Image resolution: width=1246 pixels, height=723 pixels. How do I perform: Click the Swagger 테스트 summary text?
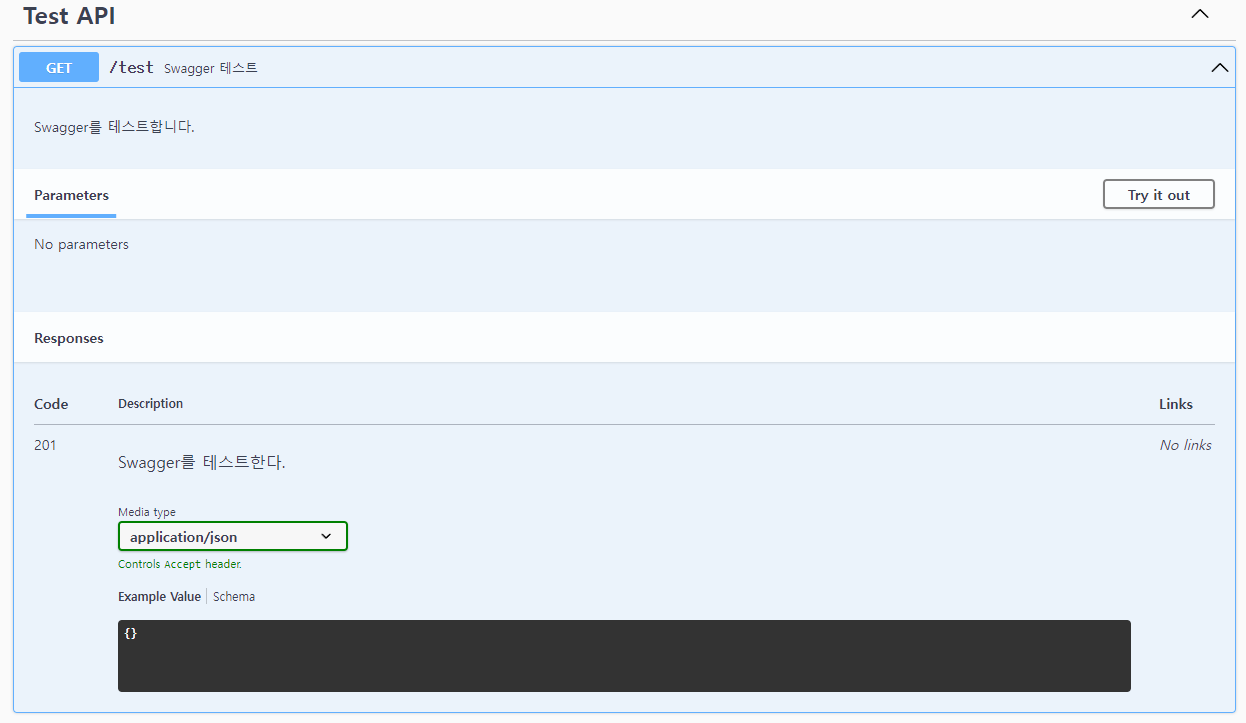click(210, 68)
